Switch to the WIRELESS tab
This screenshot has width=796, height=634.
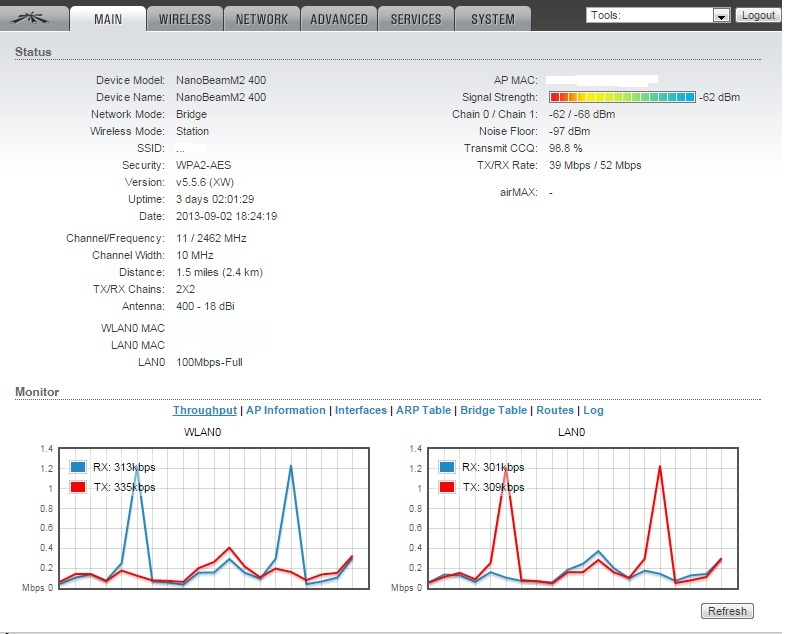(185, 19)
